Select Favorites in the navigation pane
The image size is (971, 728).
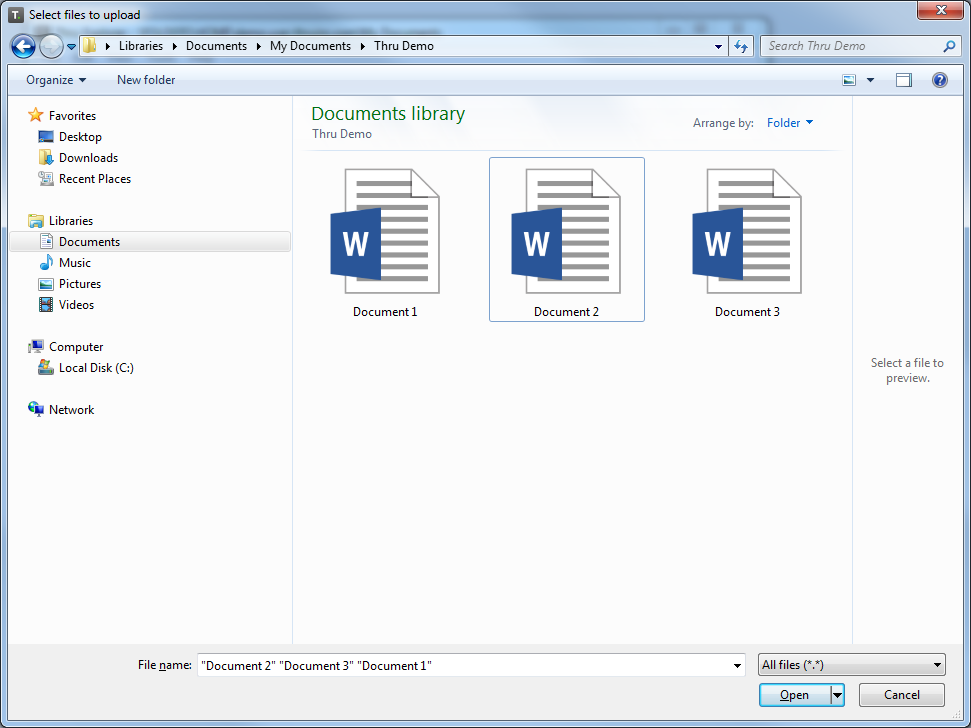tap(72, 116)
